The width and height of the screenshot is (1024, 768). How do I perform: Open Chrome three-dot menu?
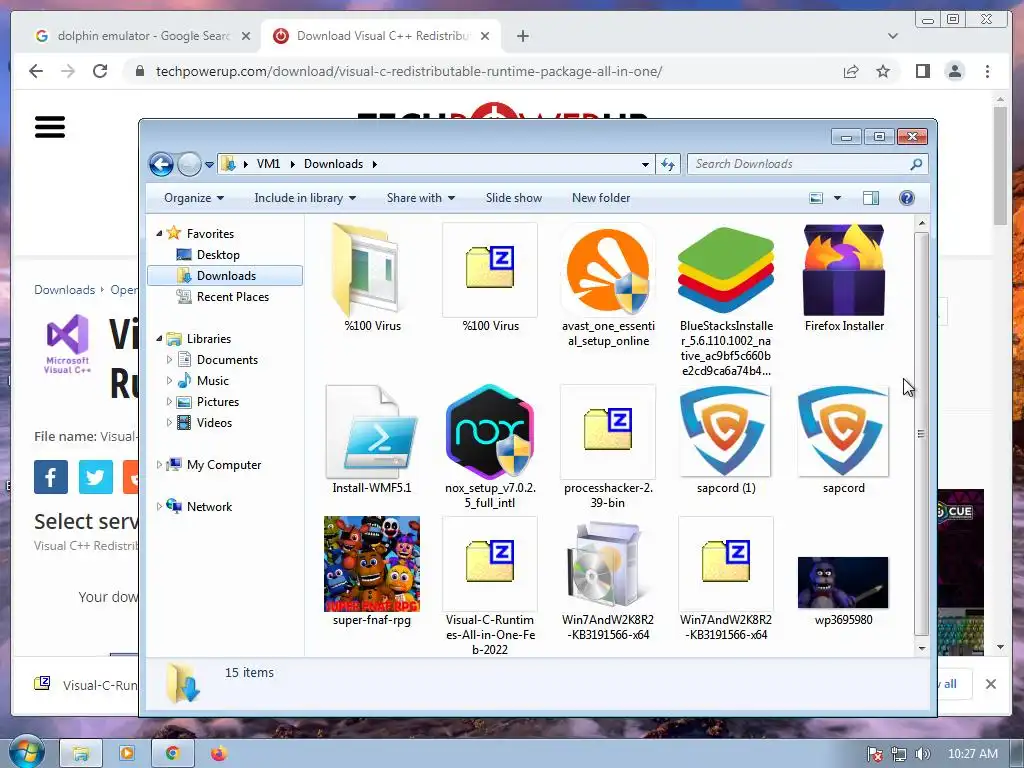[987, 71]
